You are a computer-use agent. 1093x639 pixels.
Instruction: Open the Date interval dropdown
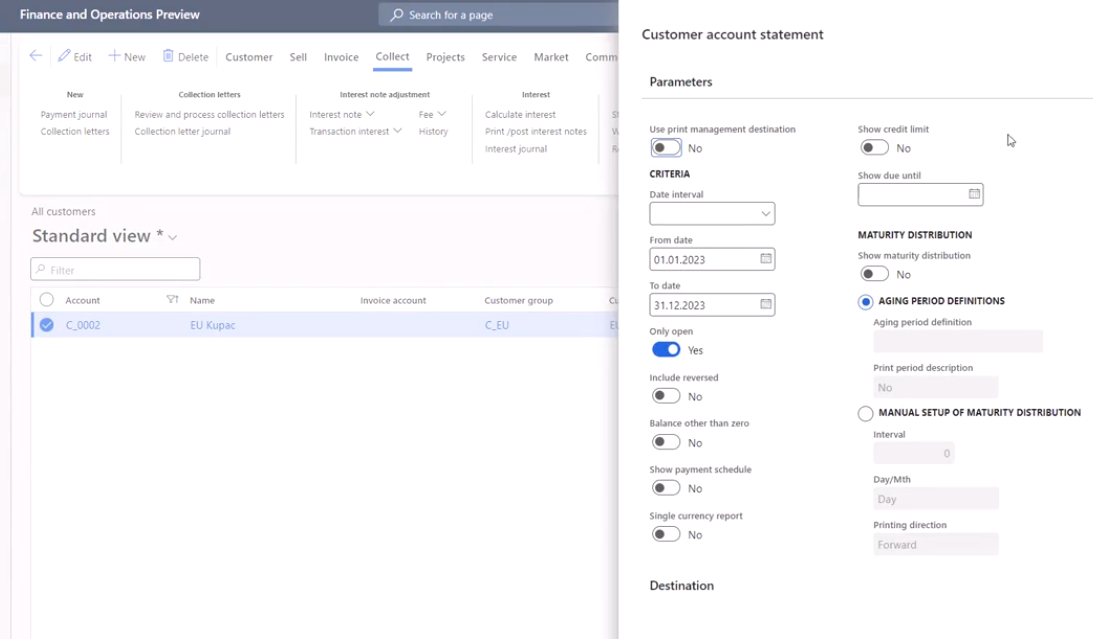coord(712,213)
